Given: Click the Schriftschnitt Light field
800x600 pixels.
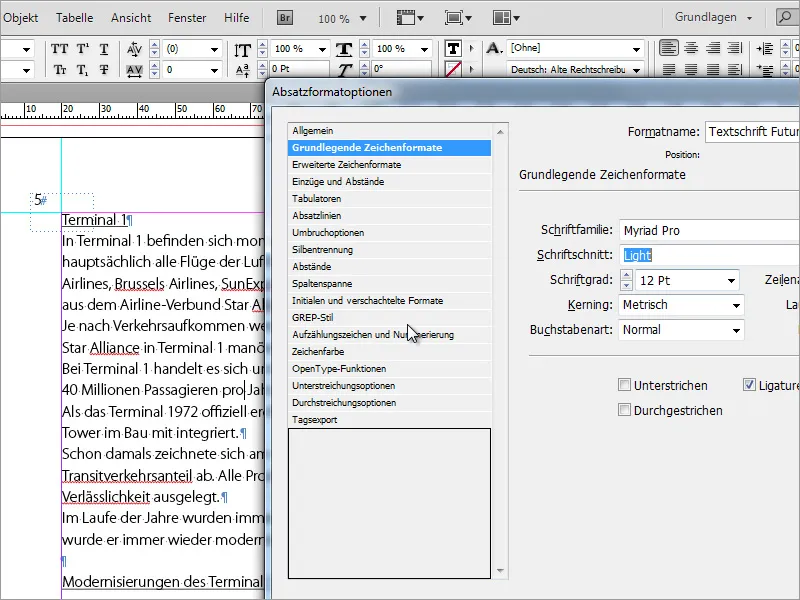Looking at the screenshot, I should click(709, 255).
